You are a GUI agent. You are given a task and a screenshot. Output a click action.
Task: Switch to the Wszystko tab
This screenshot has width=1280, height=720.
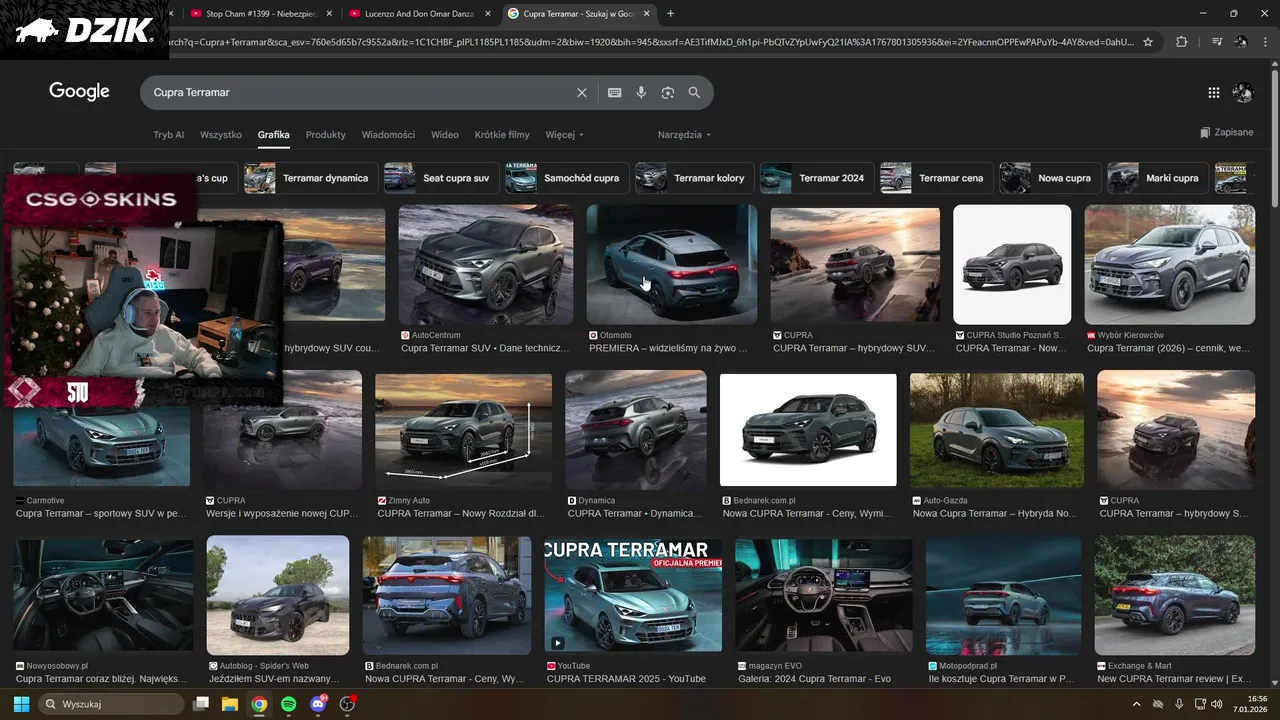[x=221, y=135]
